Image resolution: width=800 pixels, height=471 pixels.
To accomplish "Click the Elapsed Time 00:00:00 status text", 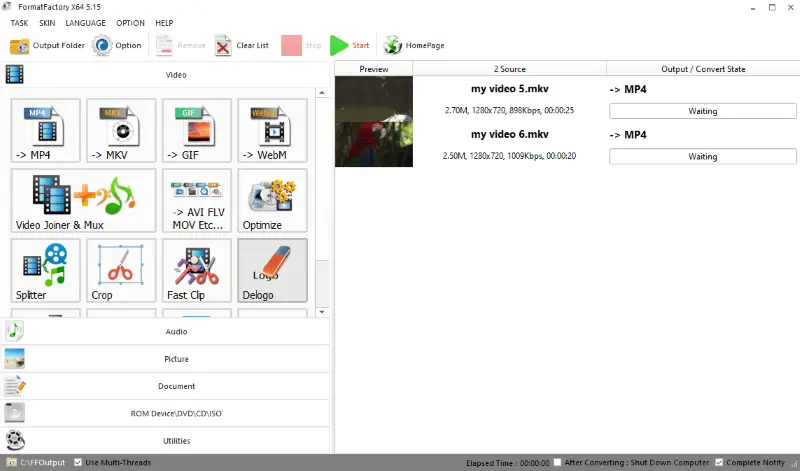I will point(508,463).
